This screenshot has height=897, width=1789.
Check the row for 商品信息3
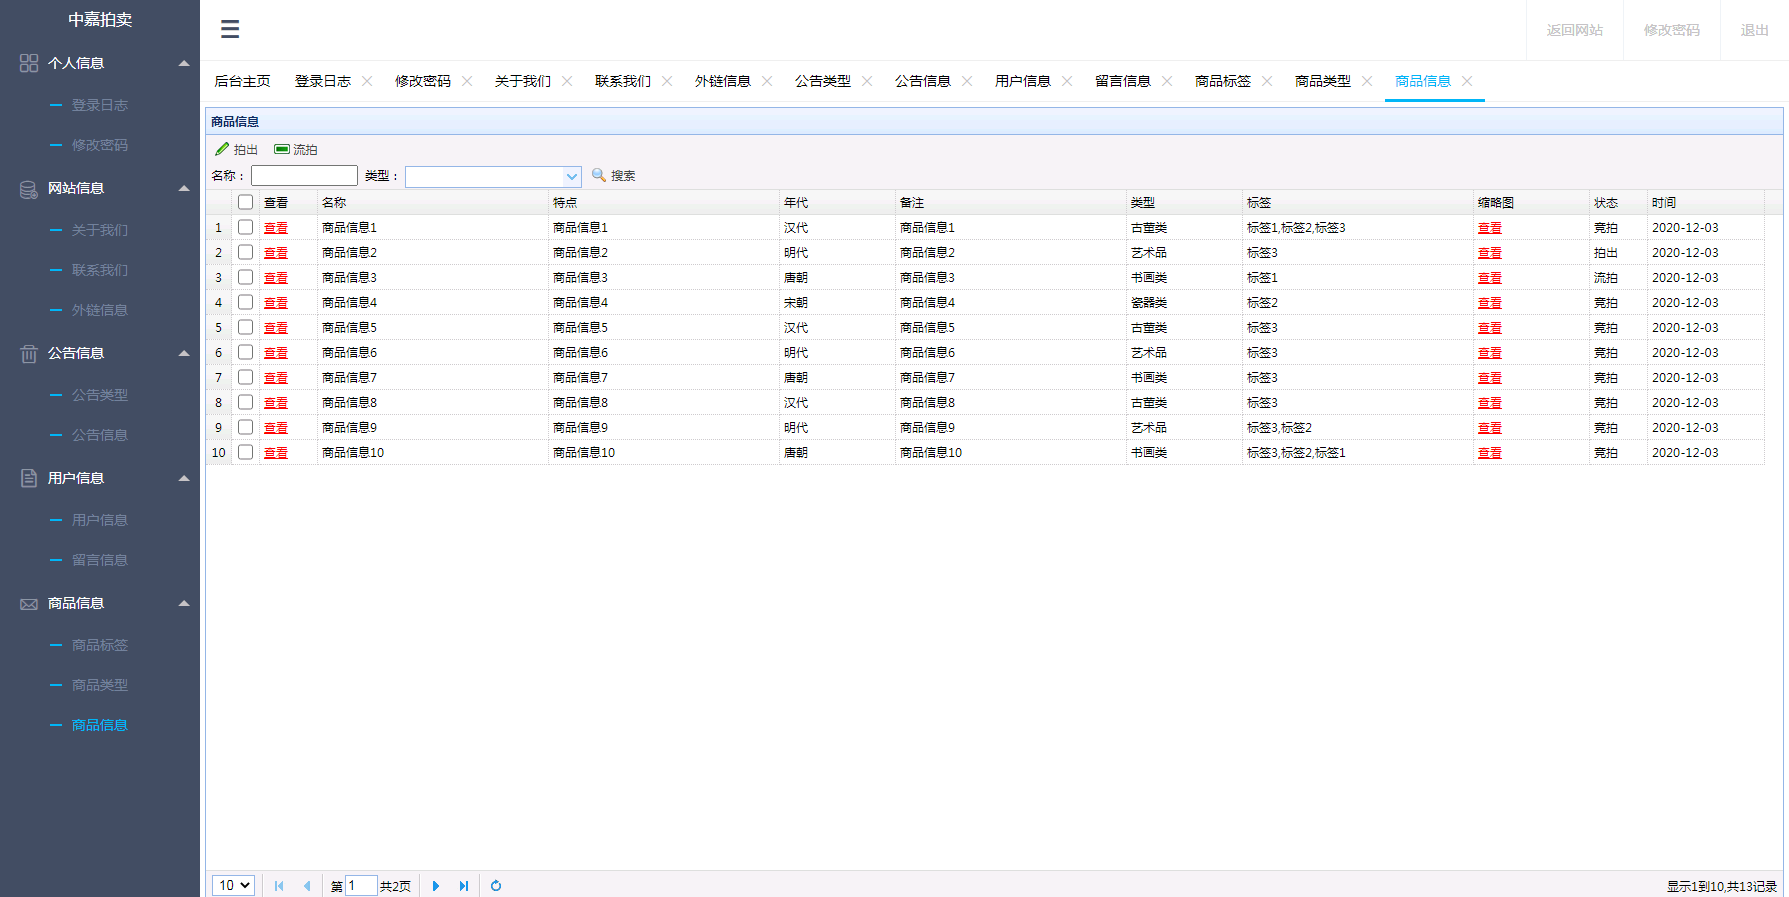245,277
